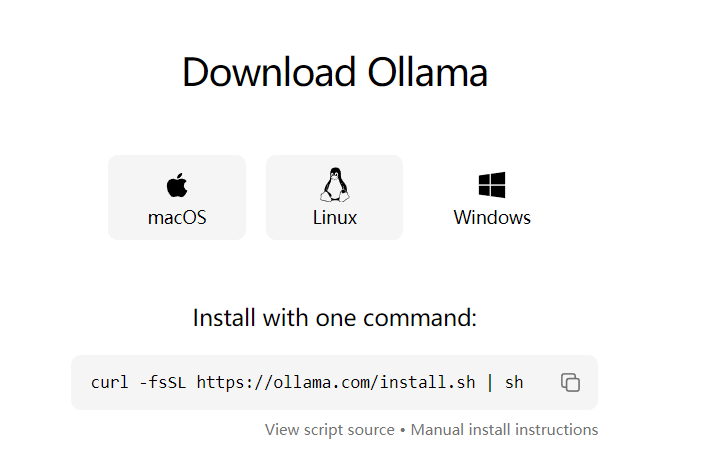Copy the install command to clipboard
The height and width of the screenshot is (462, 708).
pyautogui.click(x=571, y=382)
